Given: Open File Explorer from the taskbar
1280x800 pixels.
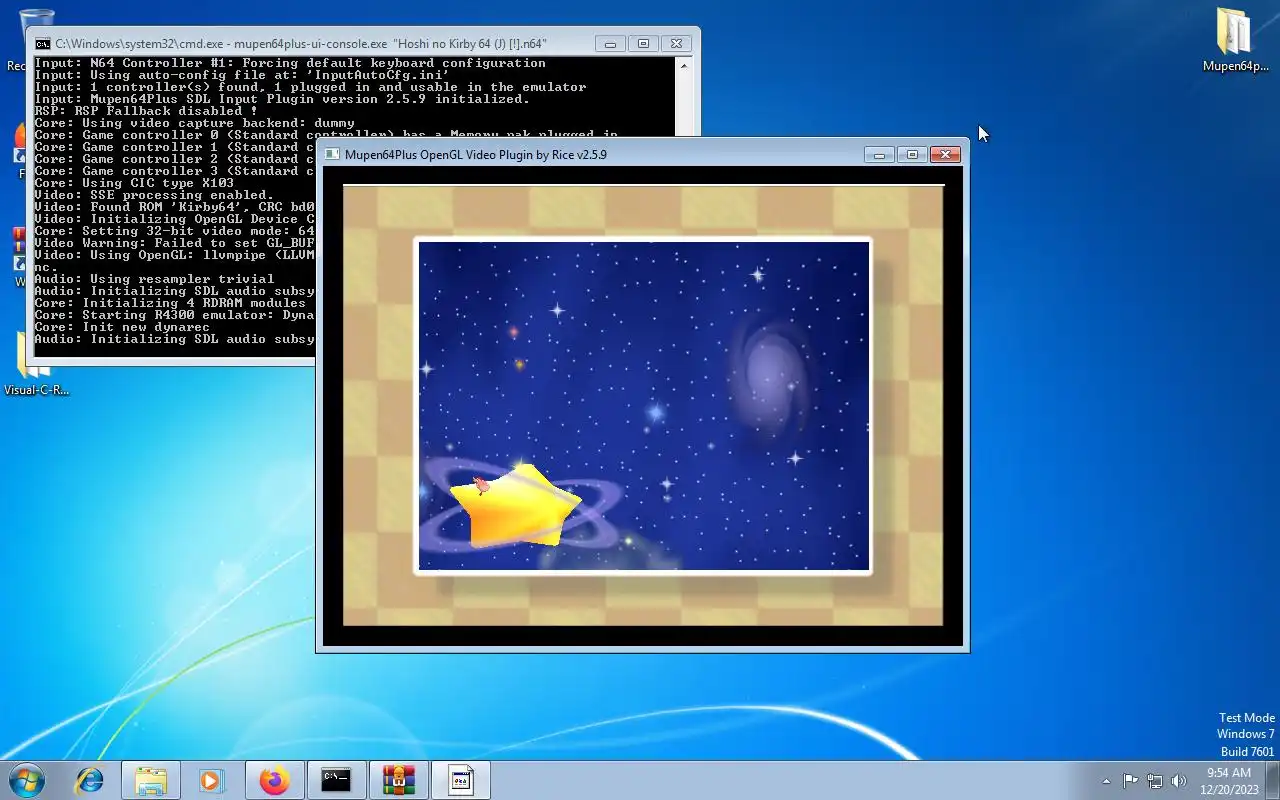Looking at the screenshot, I should pyautogui.click(x=150, y=780).
